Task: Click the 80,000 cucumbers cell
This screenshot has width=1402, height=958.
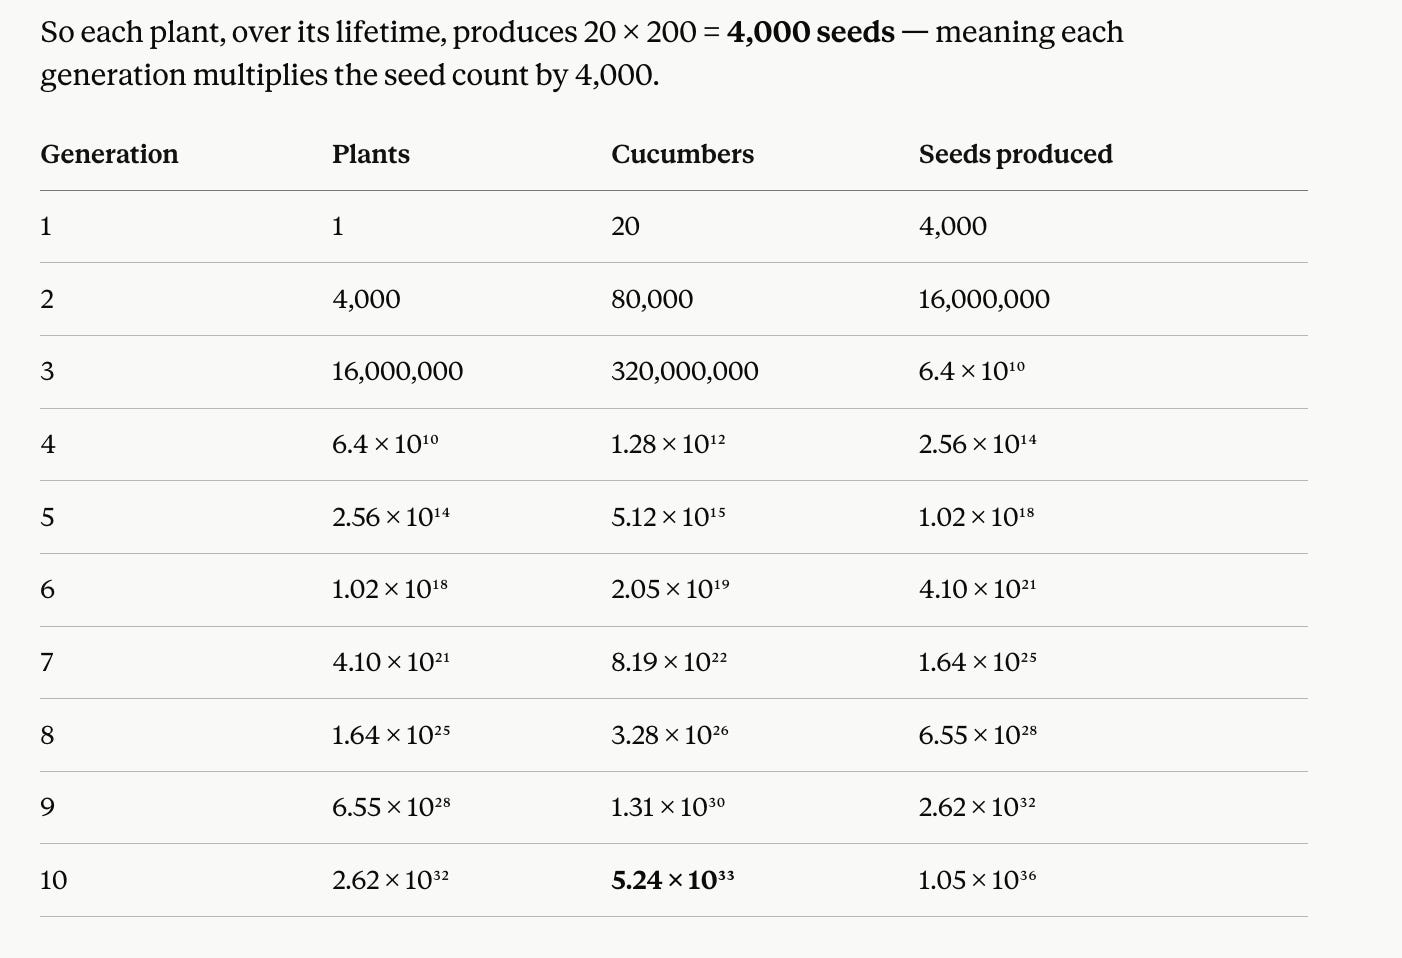Action: (652, 299)
